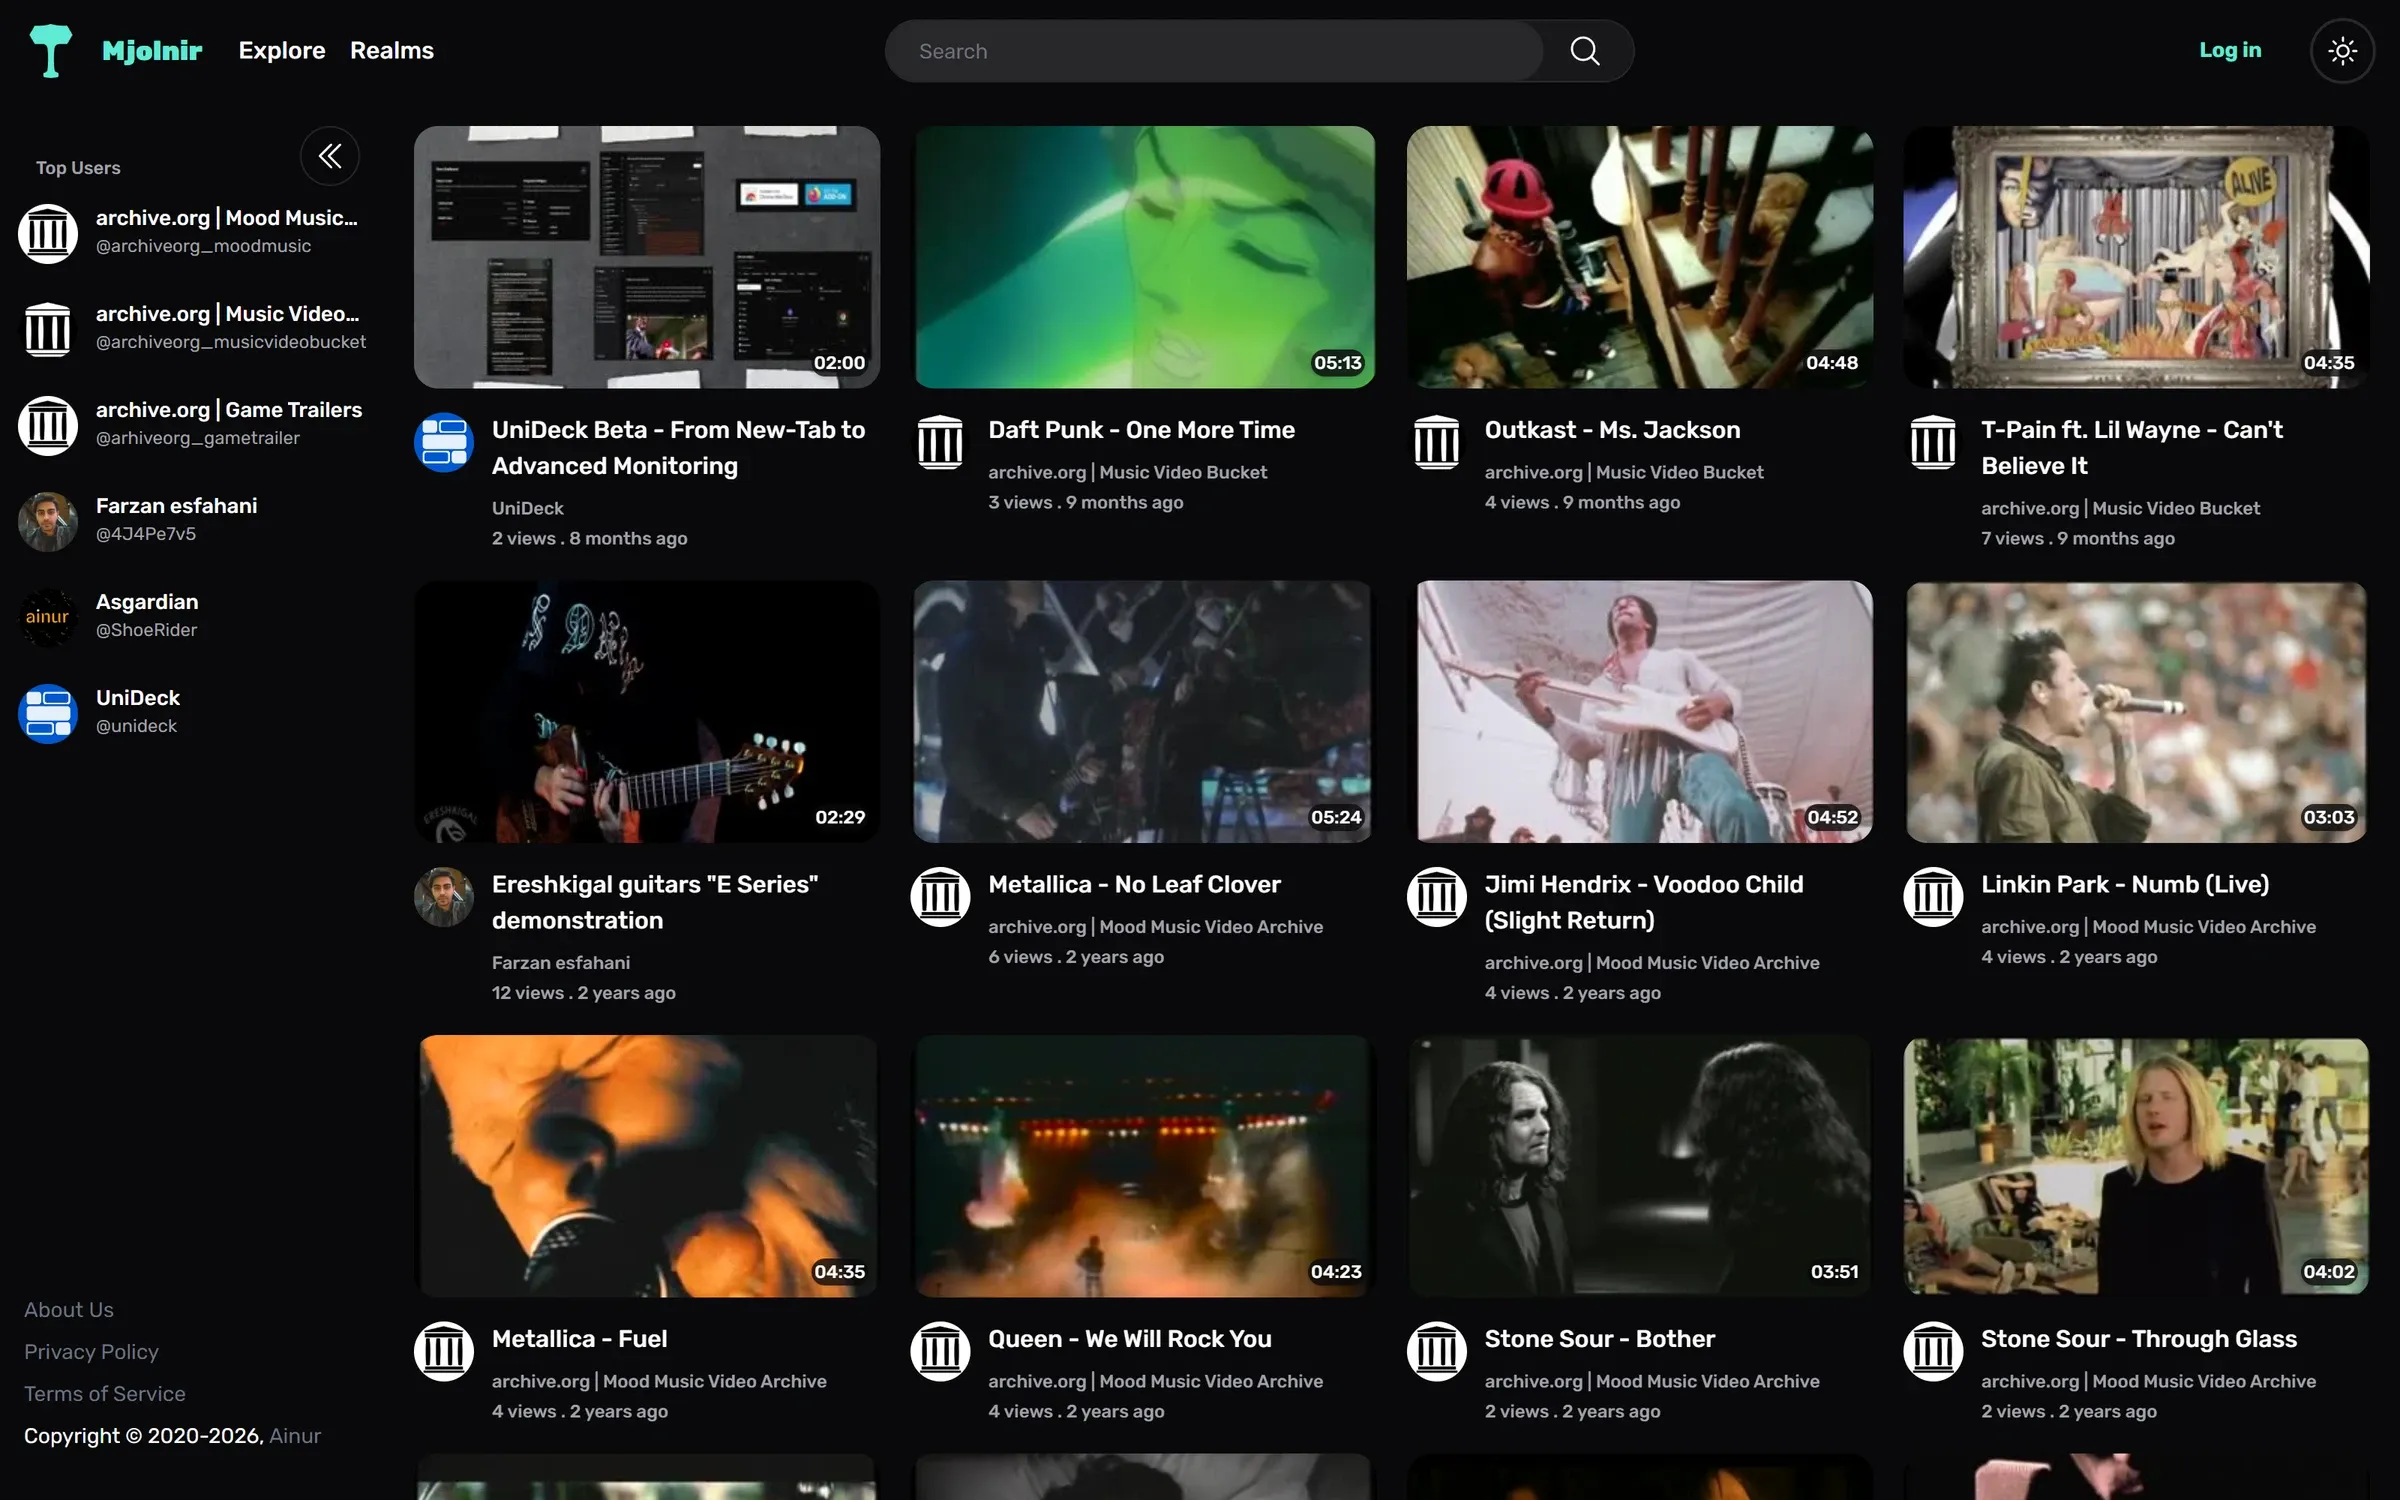Open Asgardian ainur sidebar avatar
Viewport: 2400px width, 1500px height.
click(48, 617)
